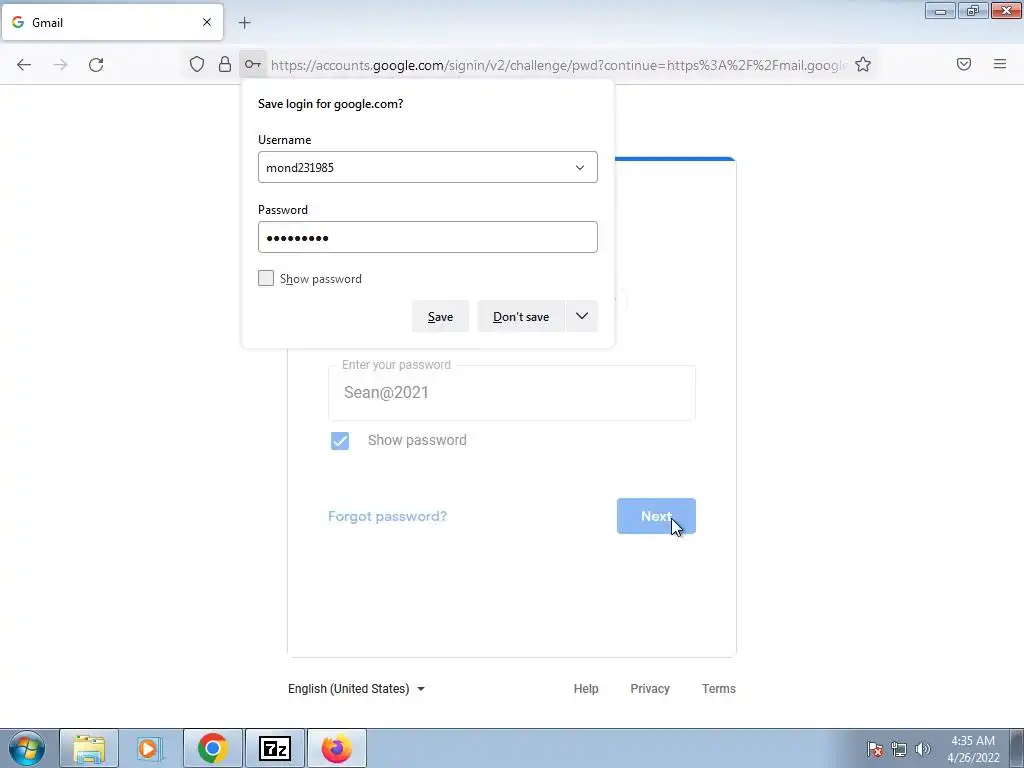
Task: Click the Enter your password field
Action: pos(512,392)
